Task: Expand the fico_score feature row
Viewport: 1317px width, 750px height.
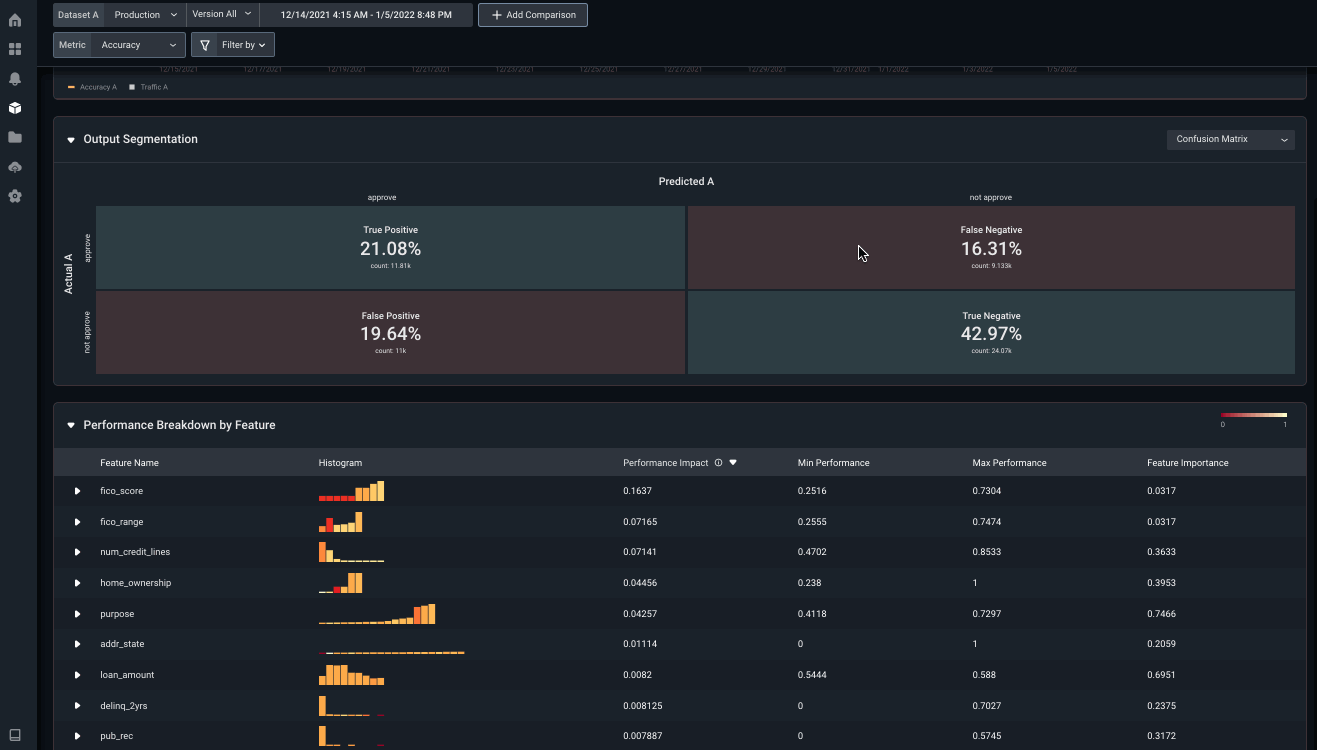Action: [x=77, y=491]
